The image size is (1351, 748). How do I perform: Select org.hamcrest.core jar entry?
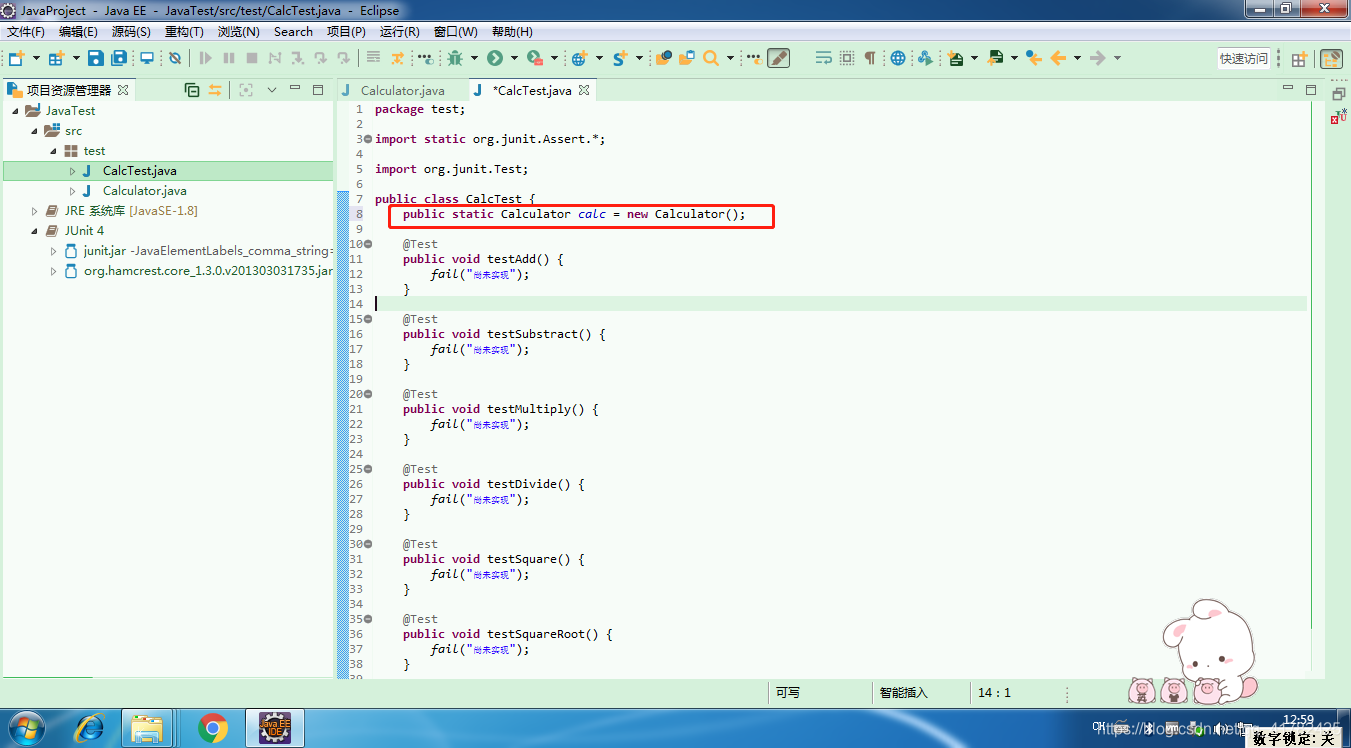click(208, 271)
